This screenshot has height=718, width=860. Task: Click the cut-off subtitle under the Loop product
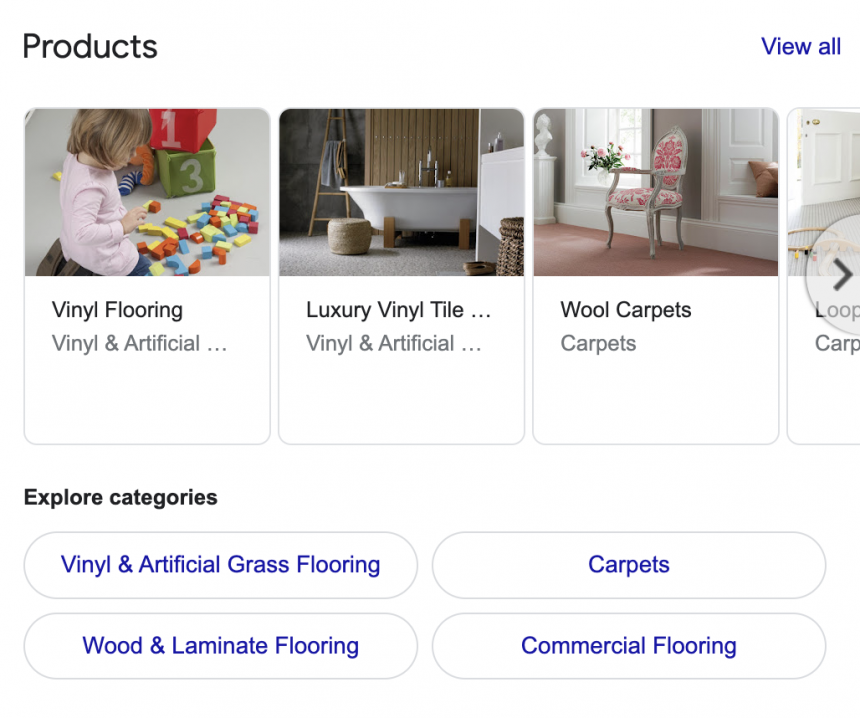tap(836, 344)
